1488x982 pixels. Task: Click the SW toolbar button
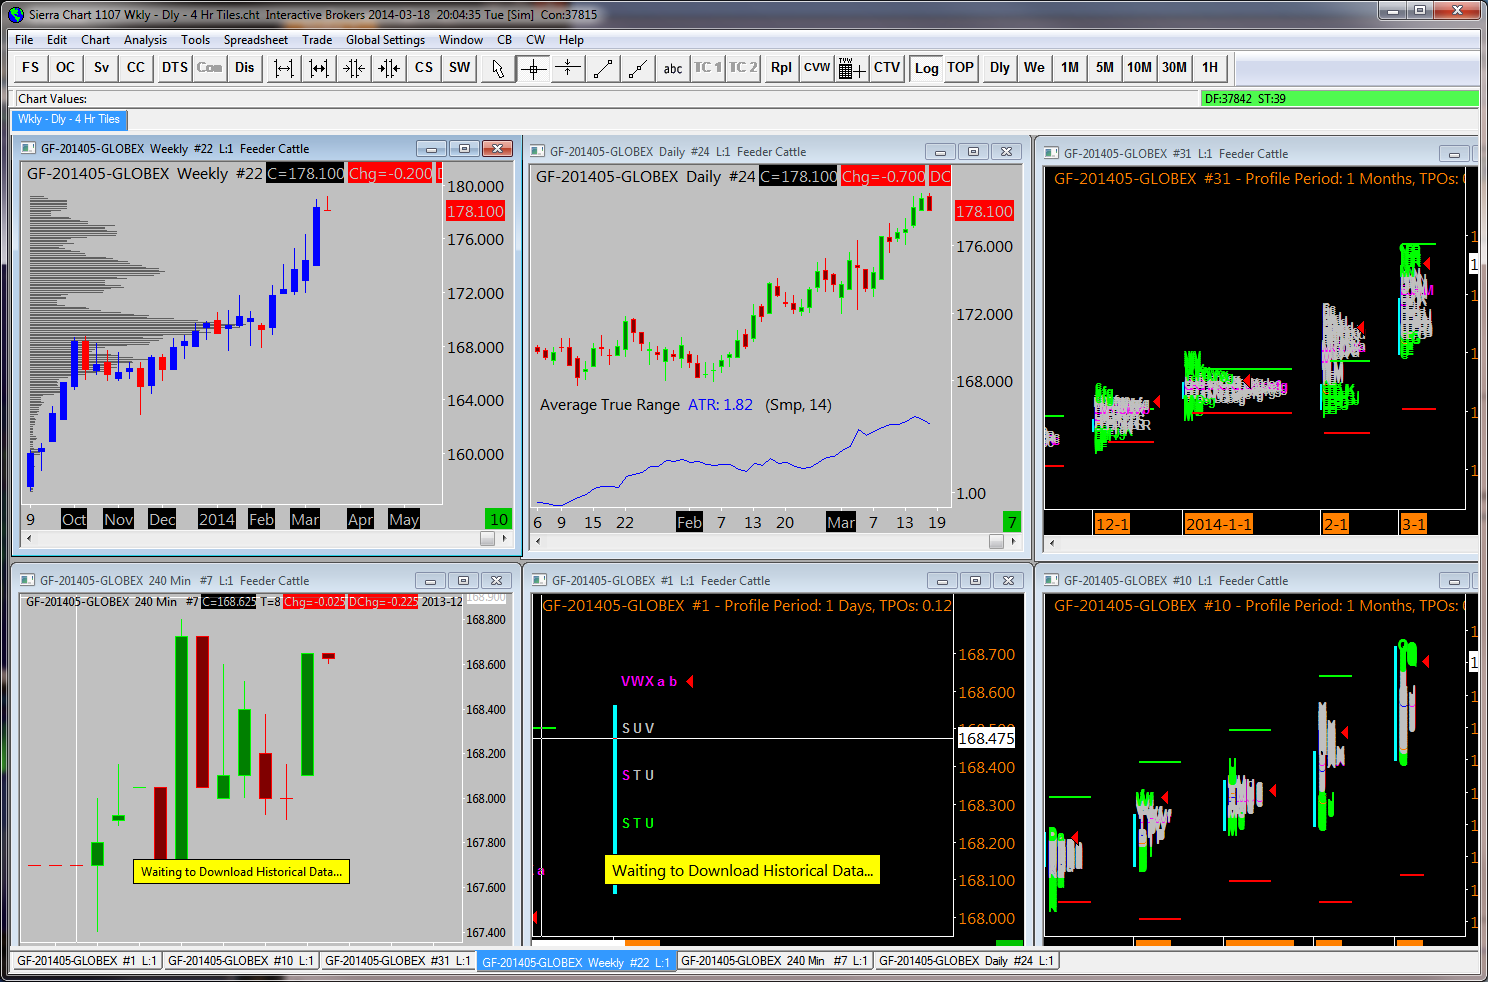point(459,68)
